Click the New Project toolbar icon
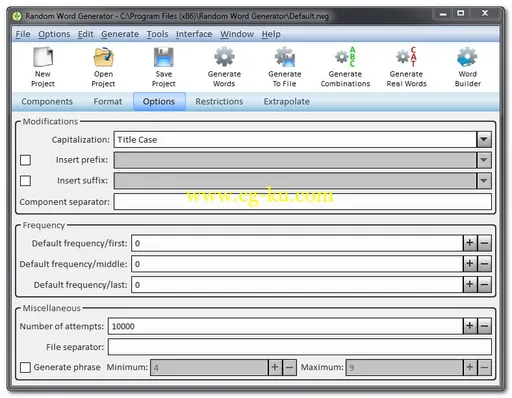 pos(43,57)
